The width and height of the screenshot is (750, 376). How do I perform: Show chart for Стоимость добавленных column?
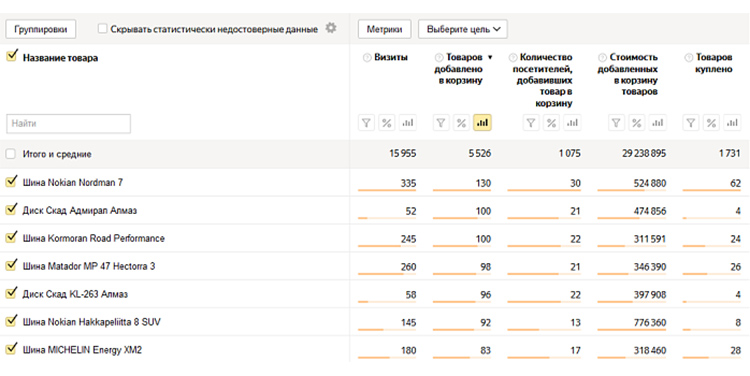(658, 123)
